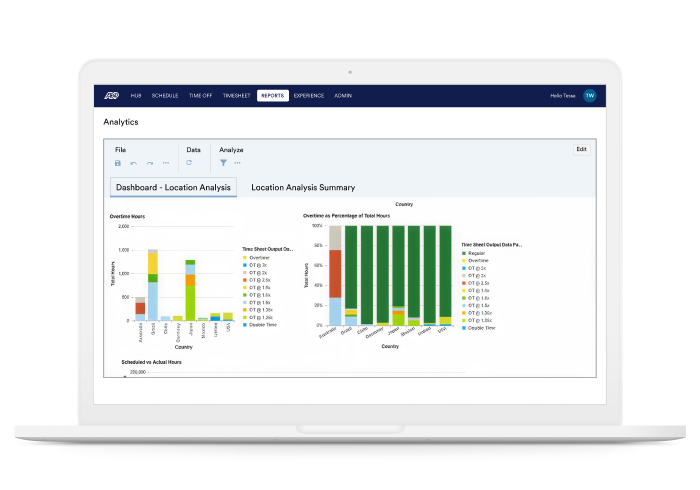Select the Japan bar in Overtime Hours chart
This screenshot has width=700, height=490.
tap(190, 290)
